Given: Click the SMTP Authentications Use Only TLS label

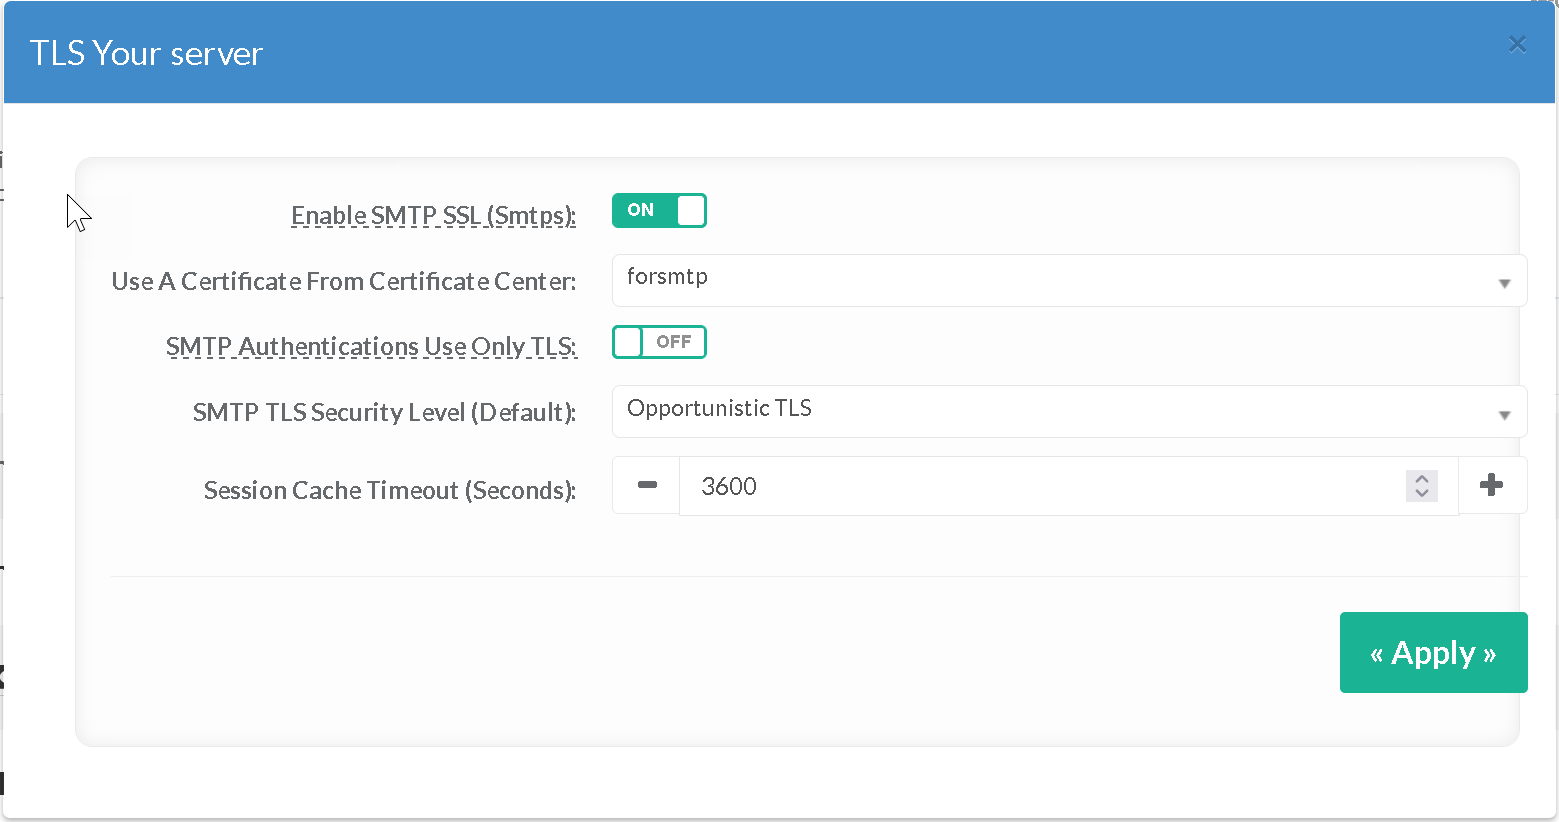Looking at the screenshot, I should 371,346.
